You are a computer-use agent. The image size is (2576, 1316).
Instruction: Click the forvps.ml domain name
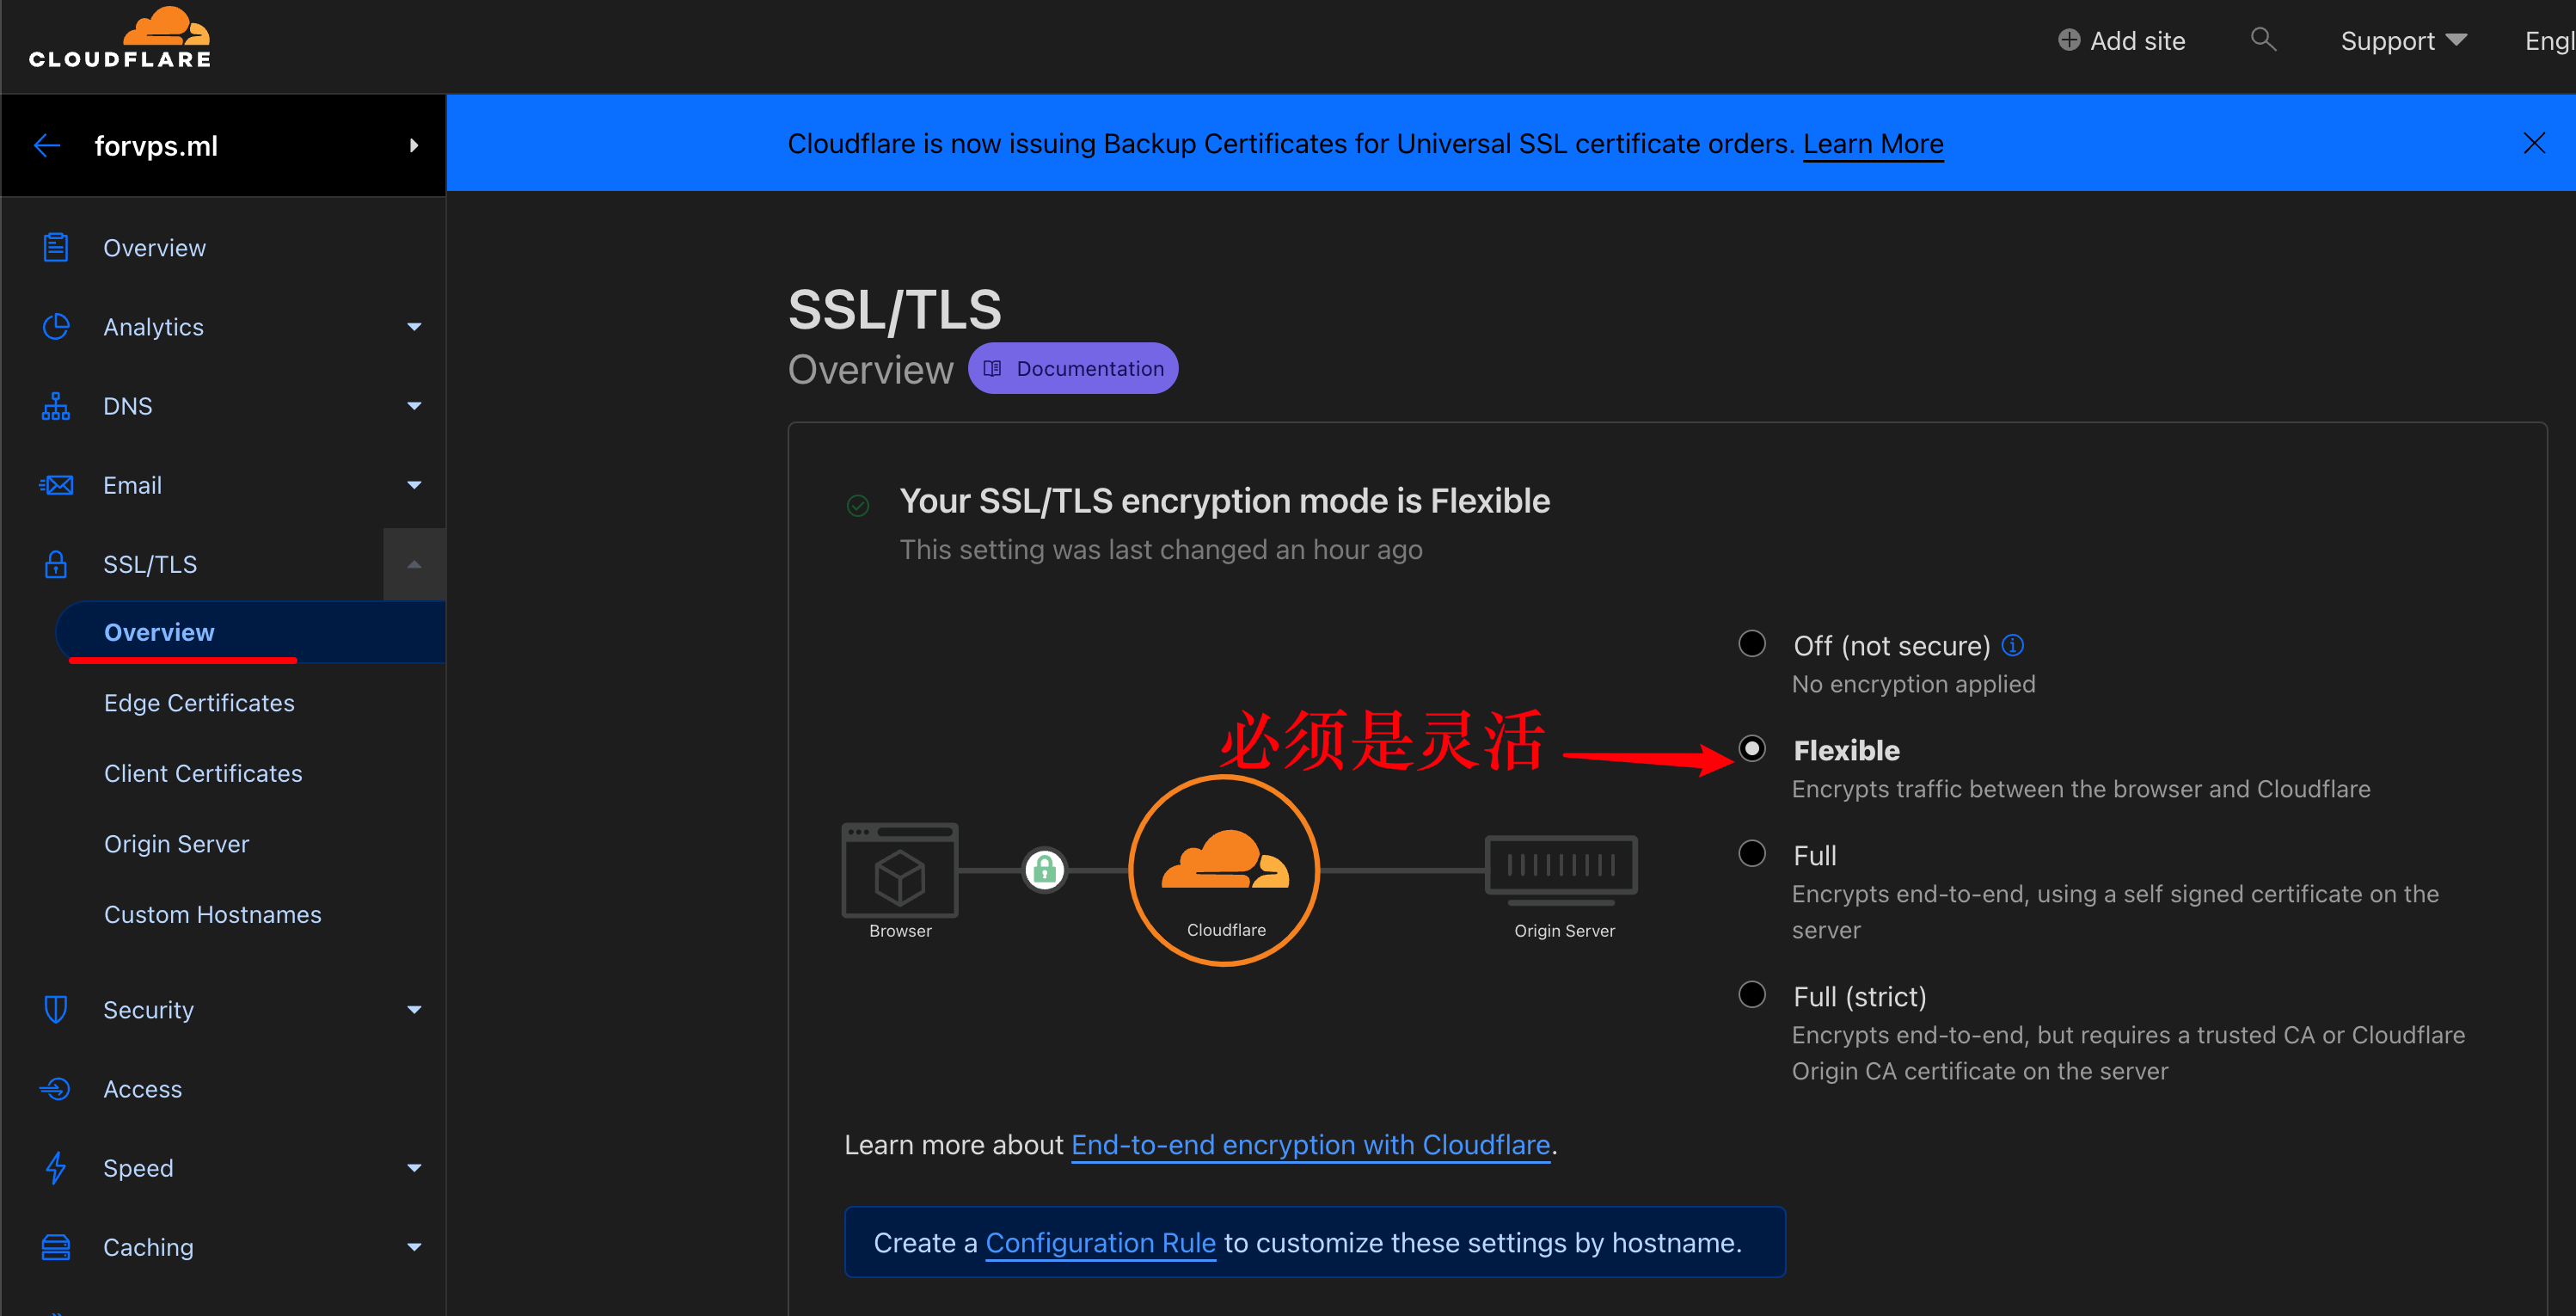click(x=156, y=146)
